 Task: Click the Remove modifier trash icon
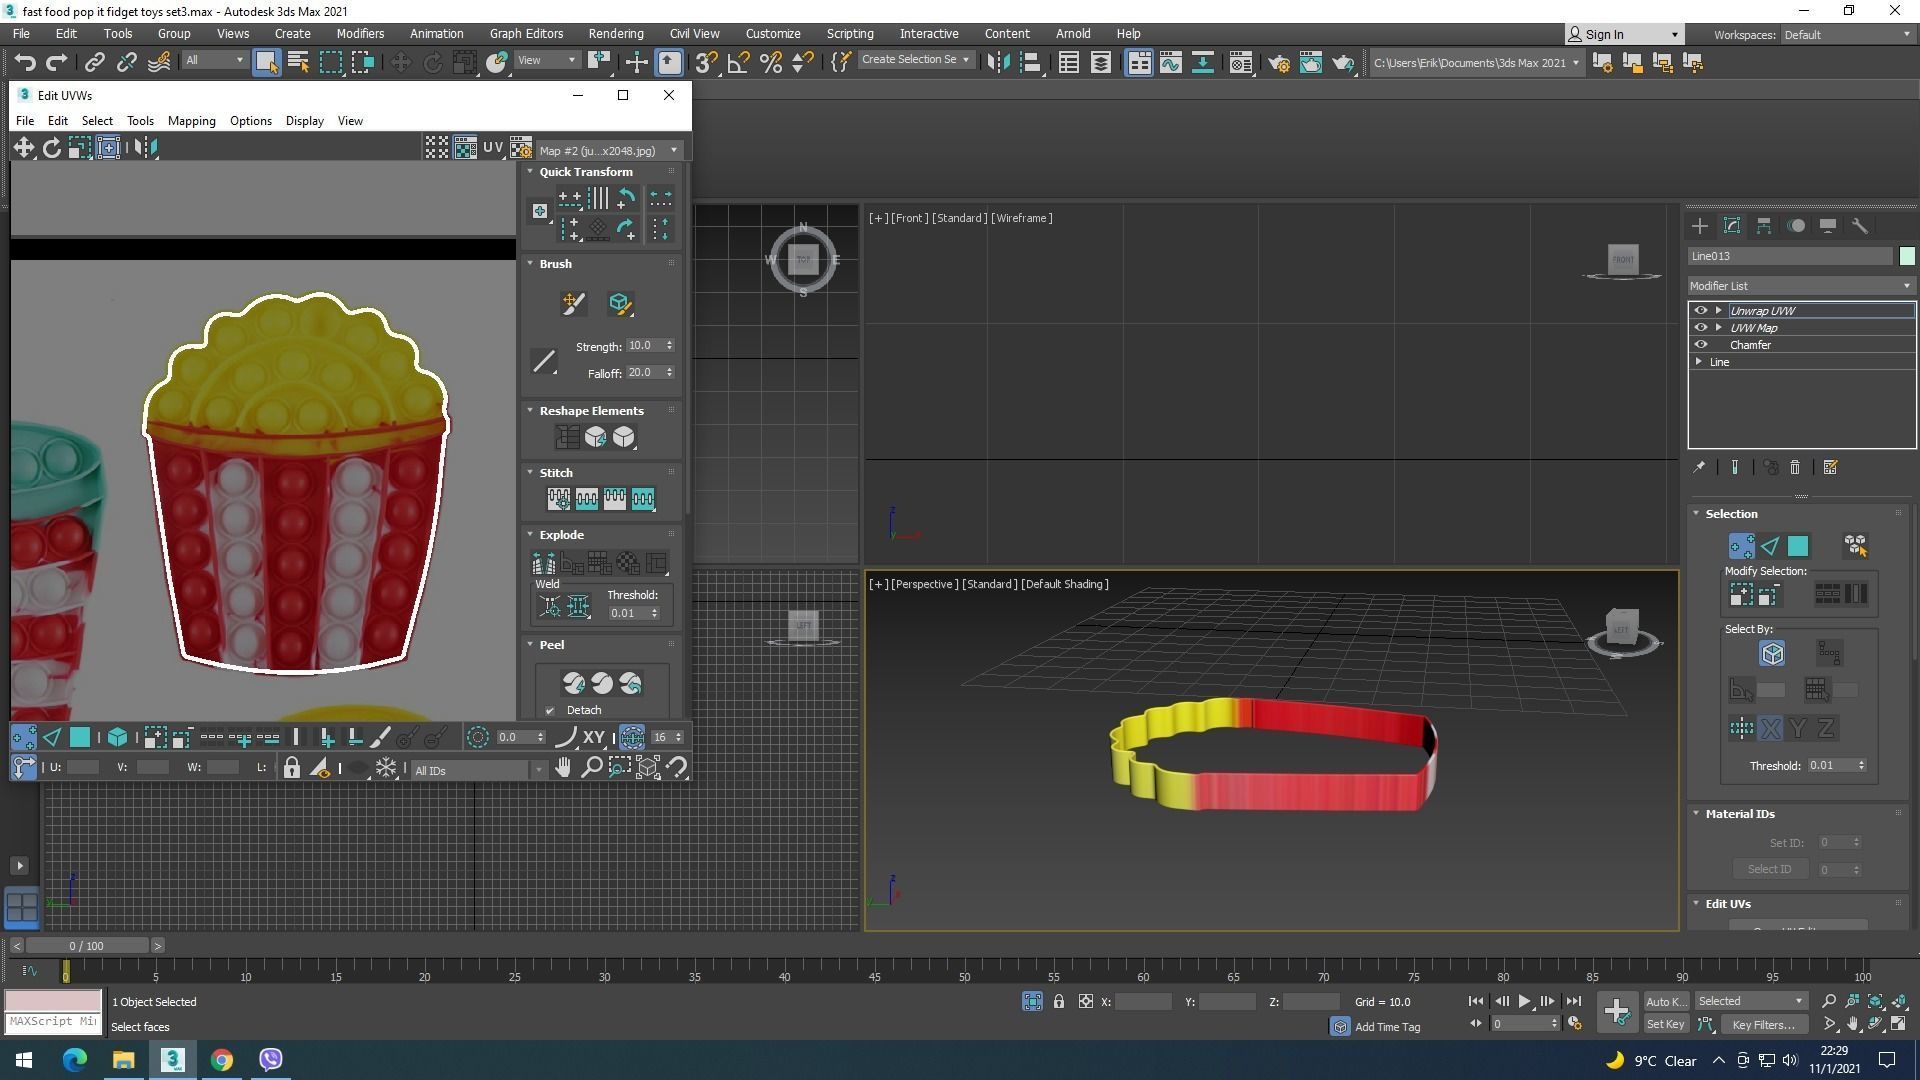pos(1795,468)
